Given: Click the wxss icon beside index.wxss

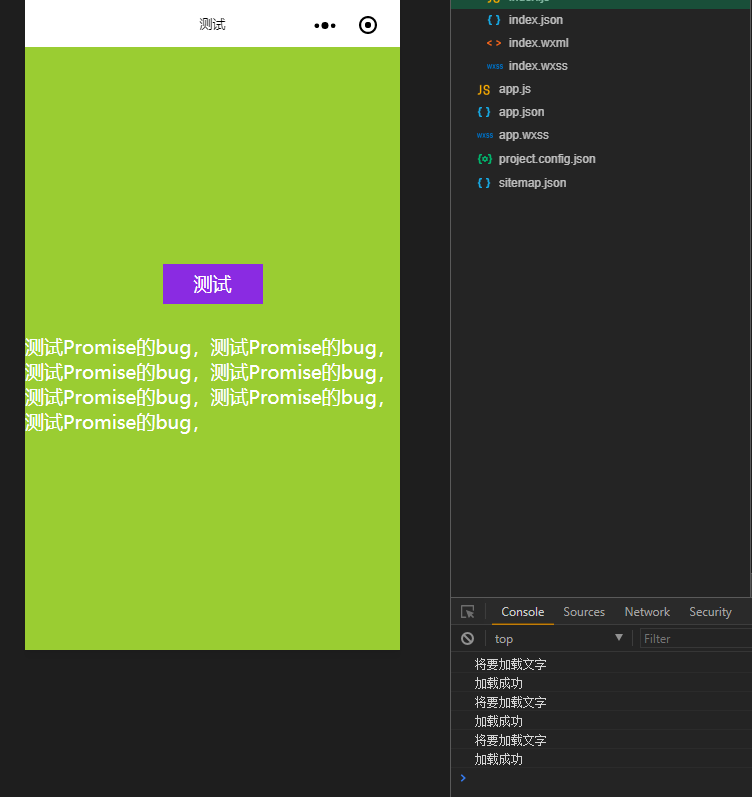Looking at the screenshot, I should 495,66.
